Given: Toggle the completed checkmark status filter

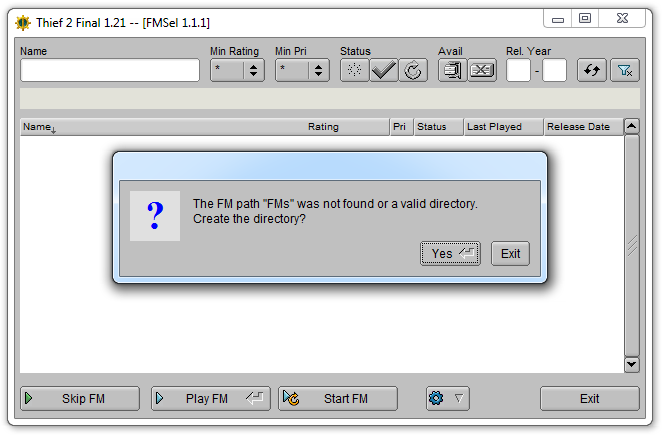Looking at the screenshot, I should [x=384, y=70].
